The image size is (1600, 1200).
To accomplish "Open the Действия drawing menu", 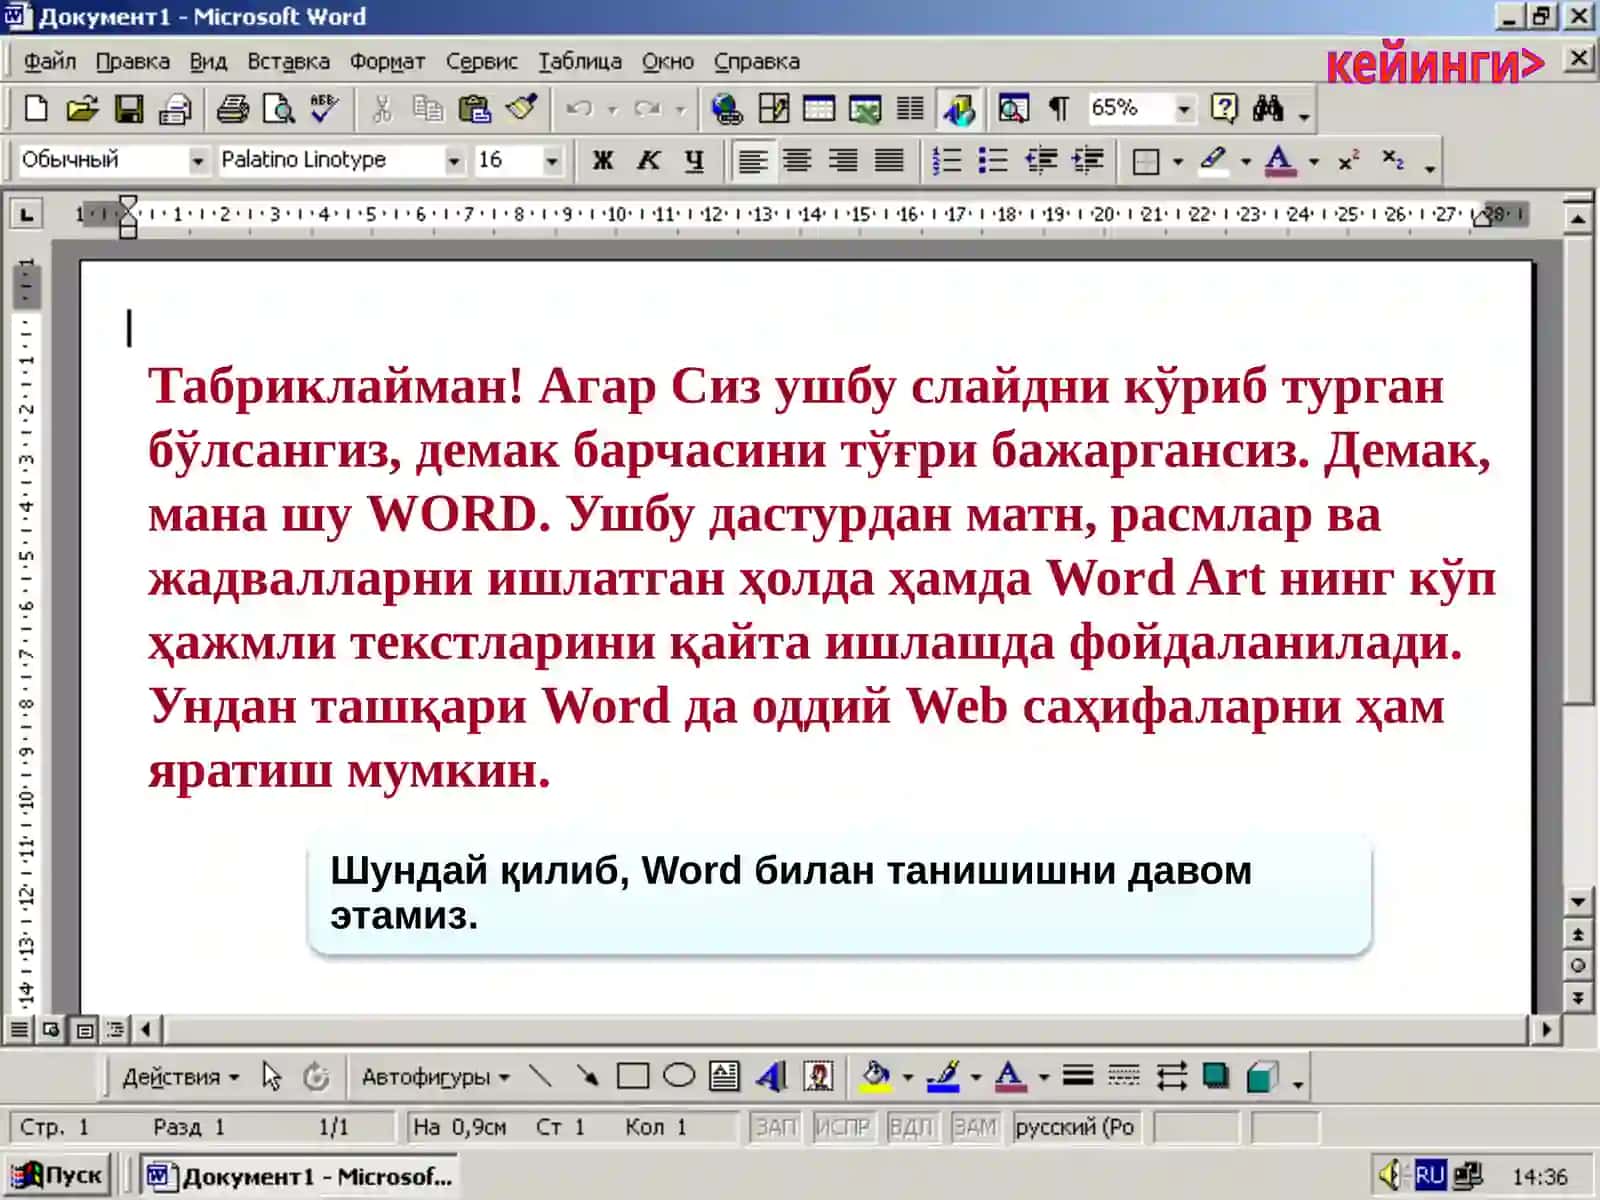I will (x=180, y=1077).
